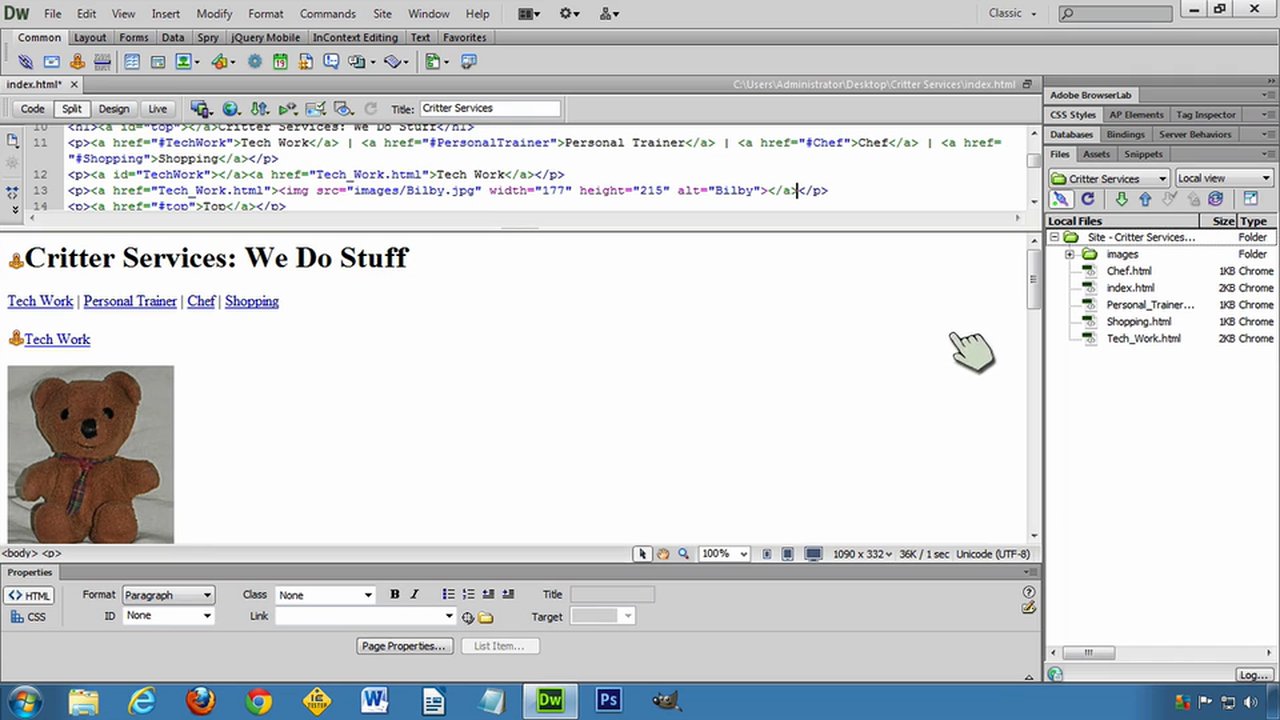Expand the images folder in Files panel
The image size is (1280, 720).
1070,254
